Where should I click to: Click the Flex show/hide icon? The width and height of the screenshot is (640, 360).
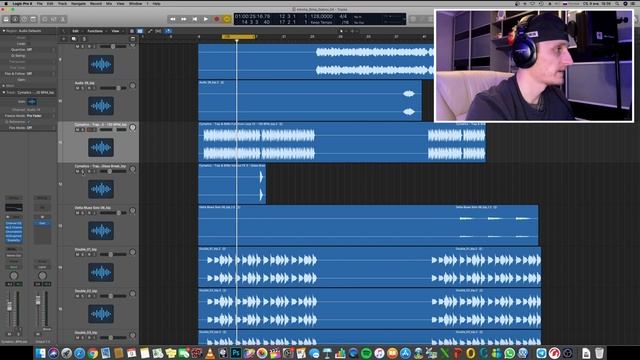pyautogui.click(x=158, y=31)
